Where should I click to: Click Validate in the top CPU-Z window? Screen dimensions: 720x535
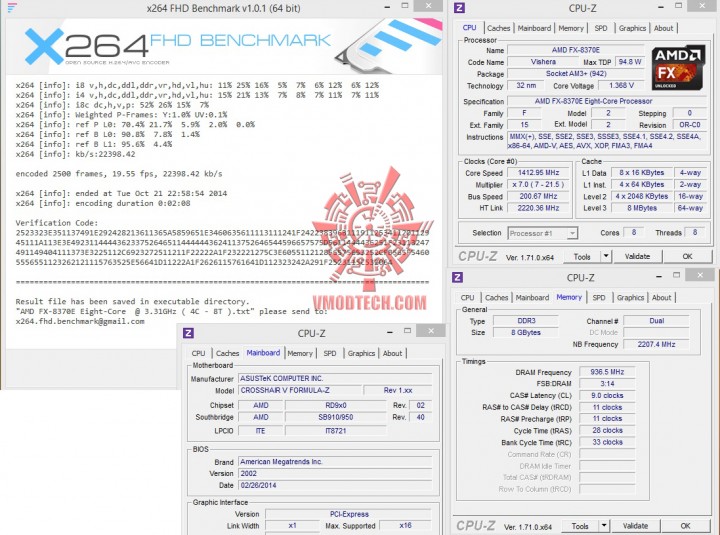coord(637,256)
